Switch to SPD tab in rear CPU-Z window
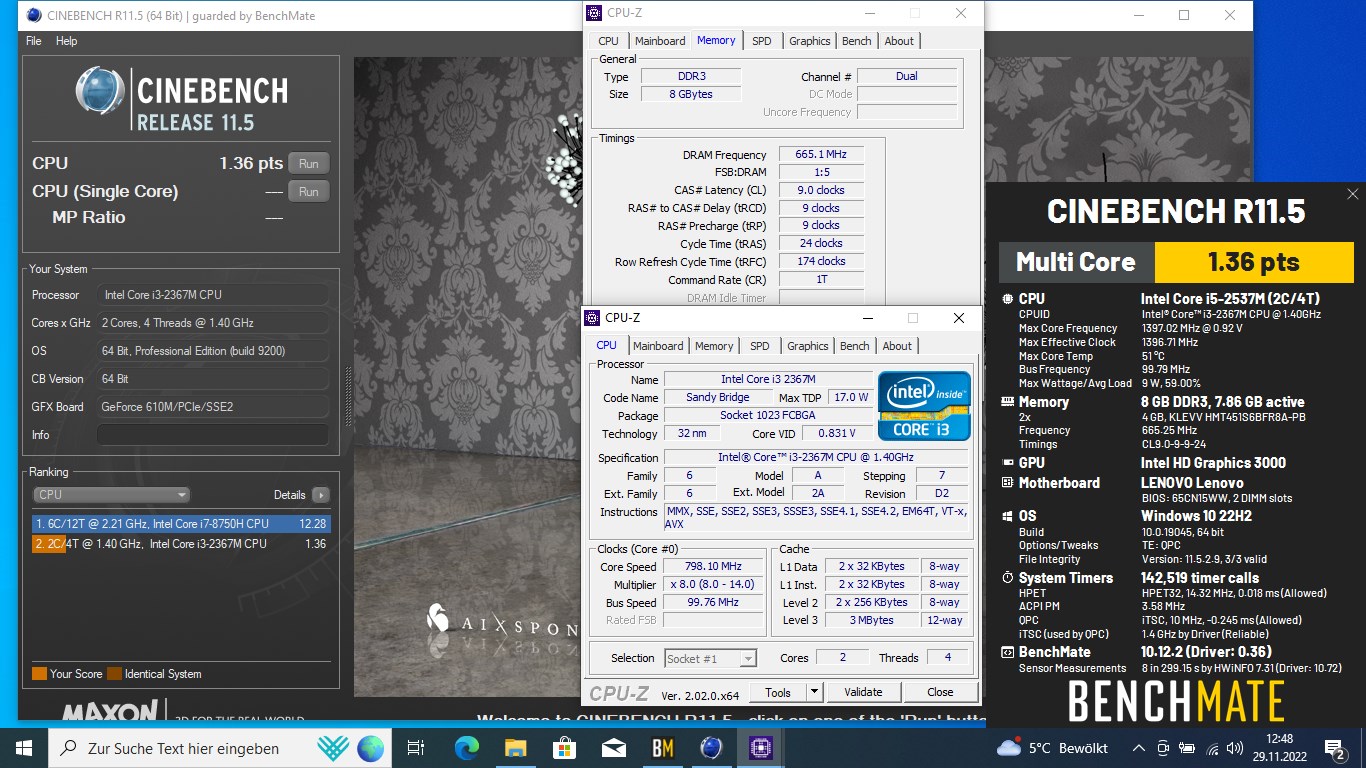Screen dimensions: 1366x768 [762, 41]
